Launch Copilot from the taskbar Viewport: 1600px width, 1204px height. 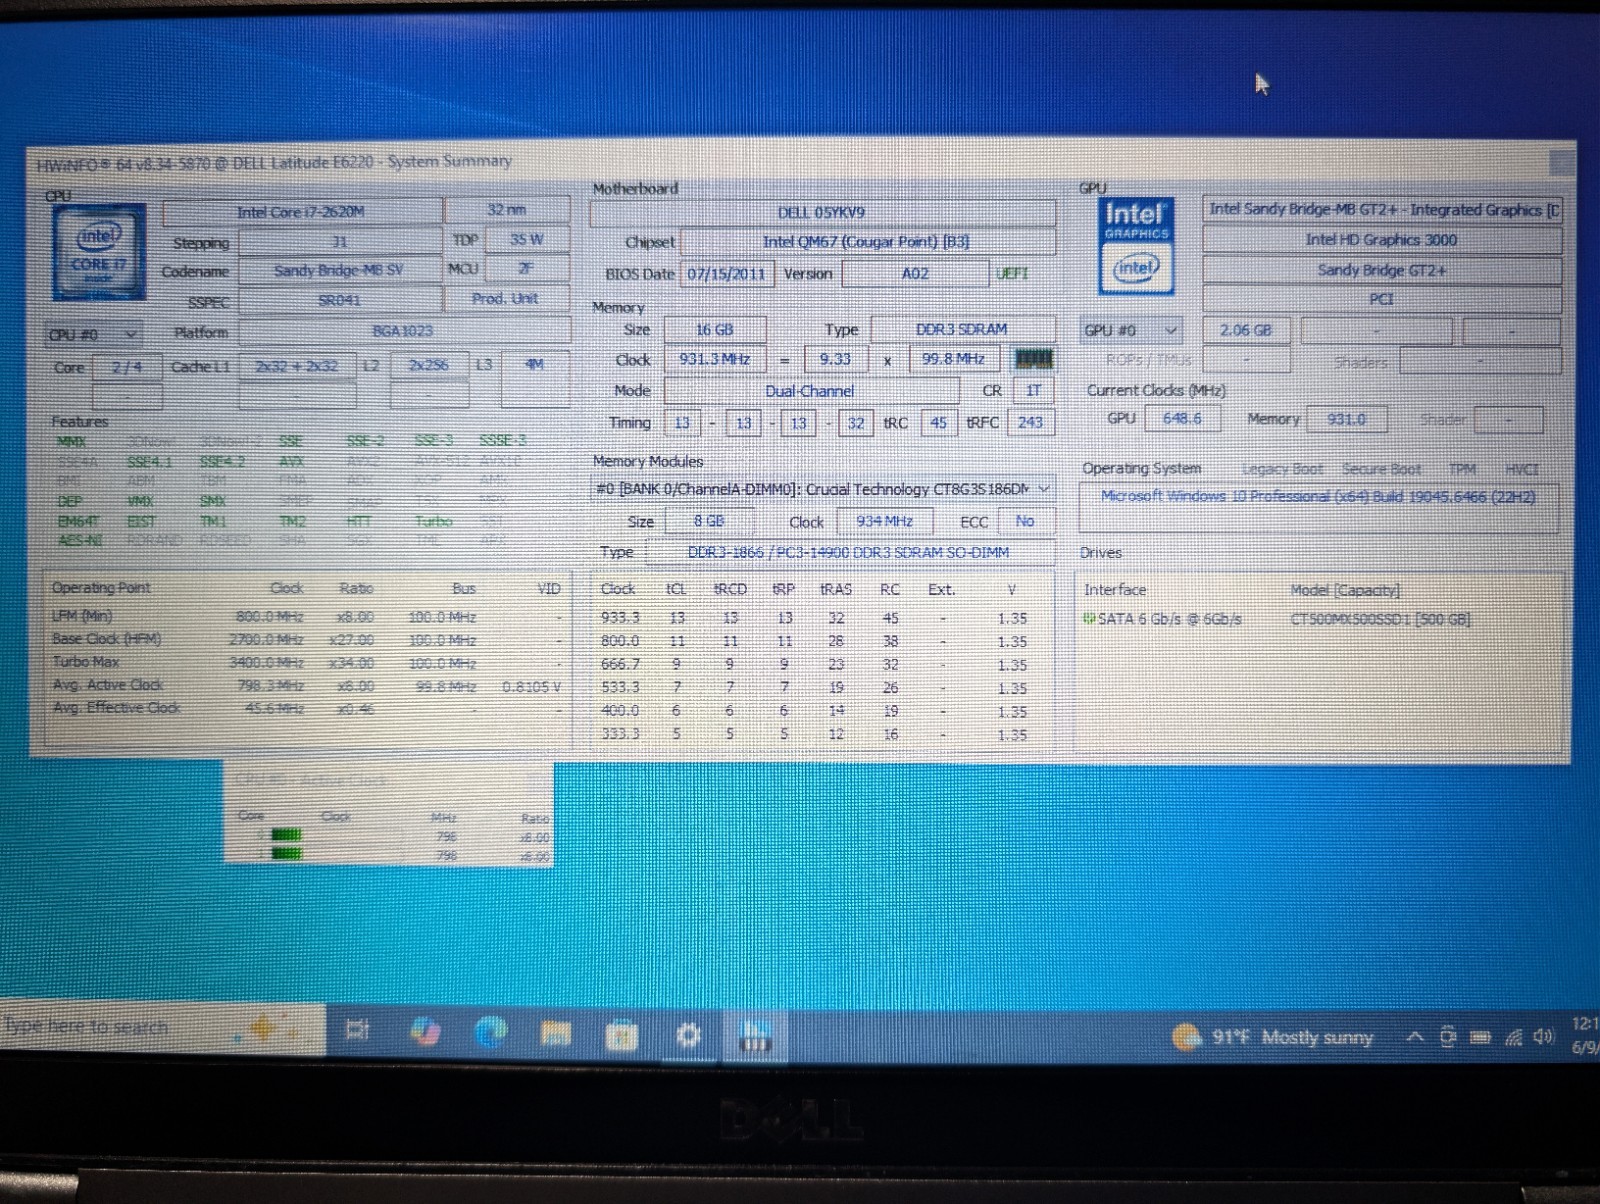coord(424,1032)
